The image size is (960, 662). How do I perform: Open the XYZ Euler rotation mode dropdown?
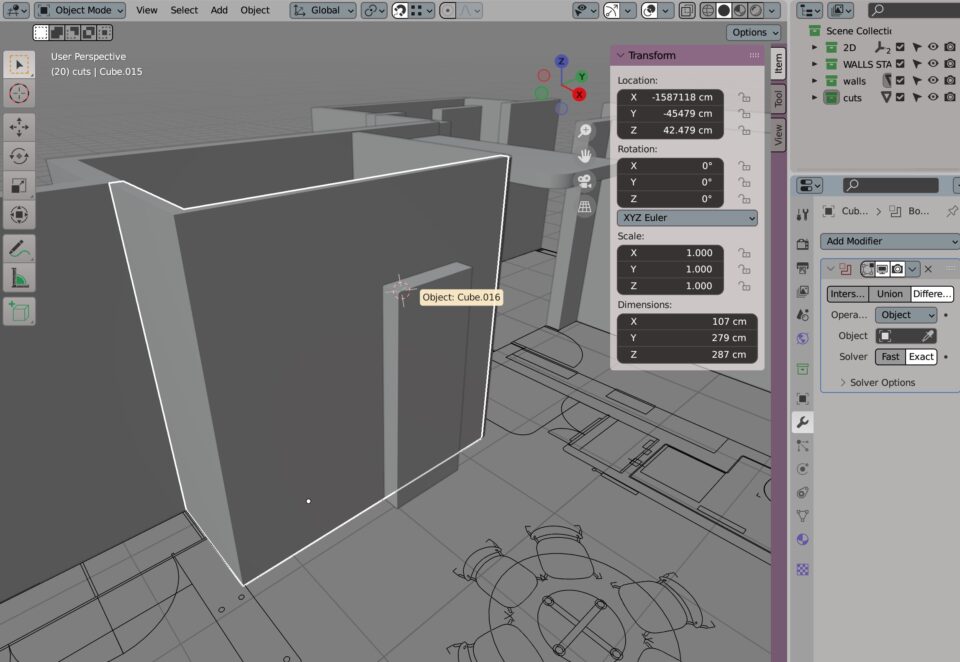687,218
